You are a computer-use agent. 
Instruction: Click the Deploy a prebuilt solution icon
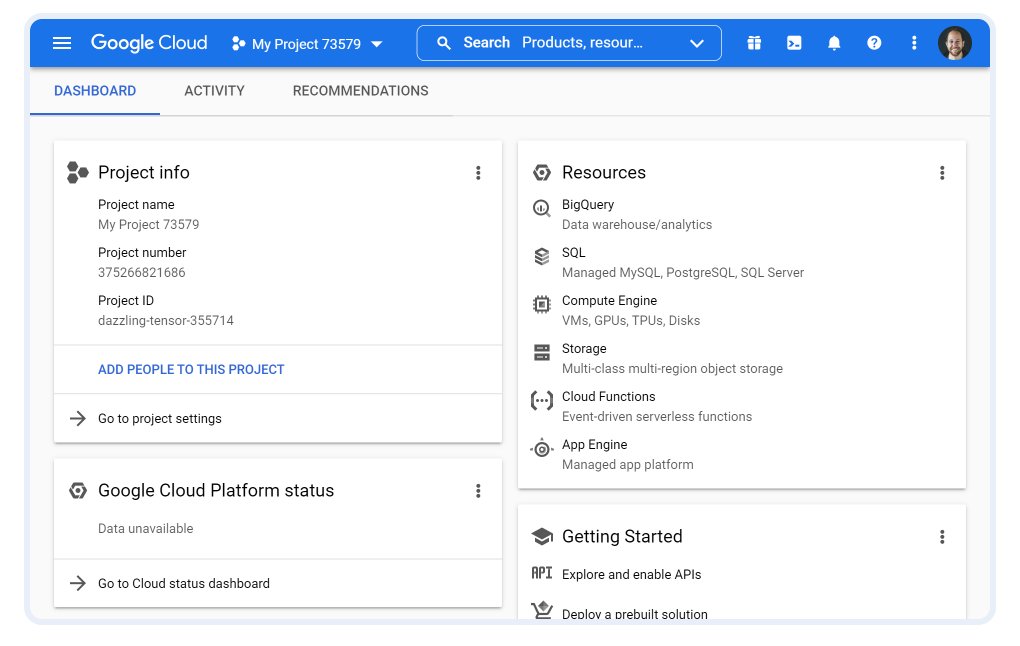(542, 611)
